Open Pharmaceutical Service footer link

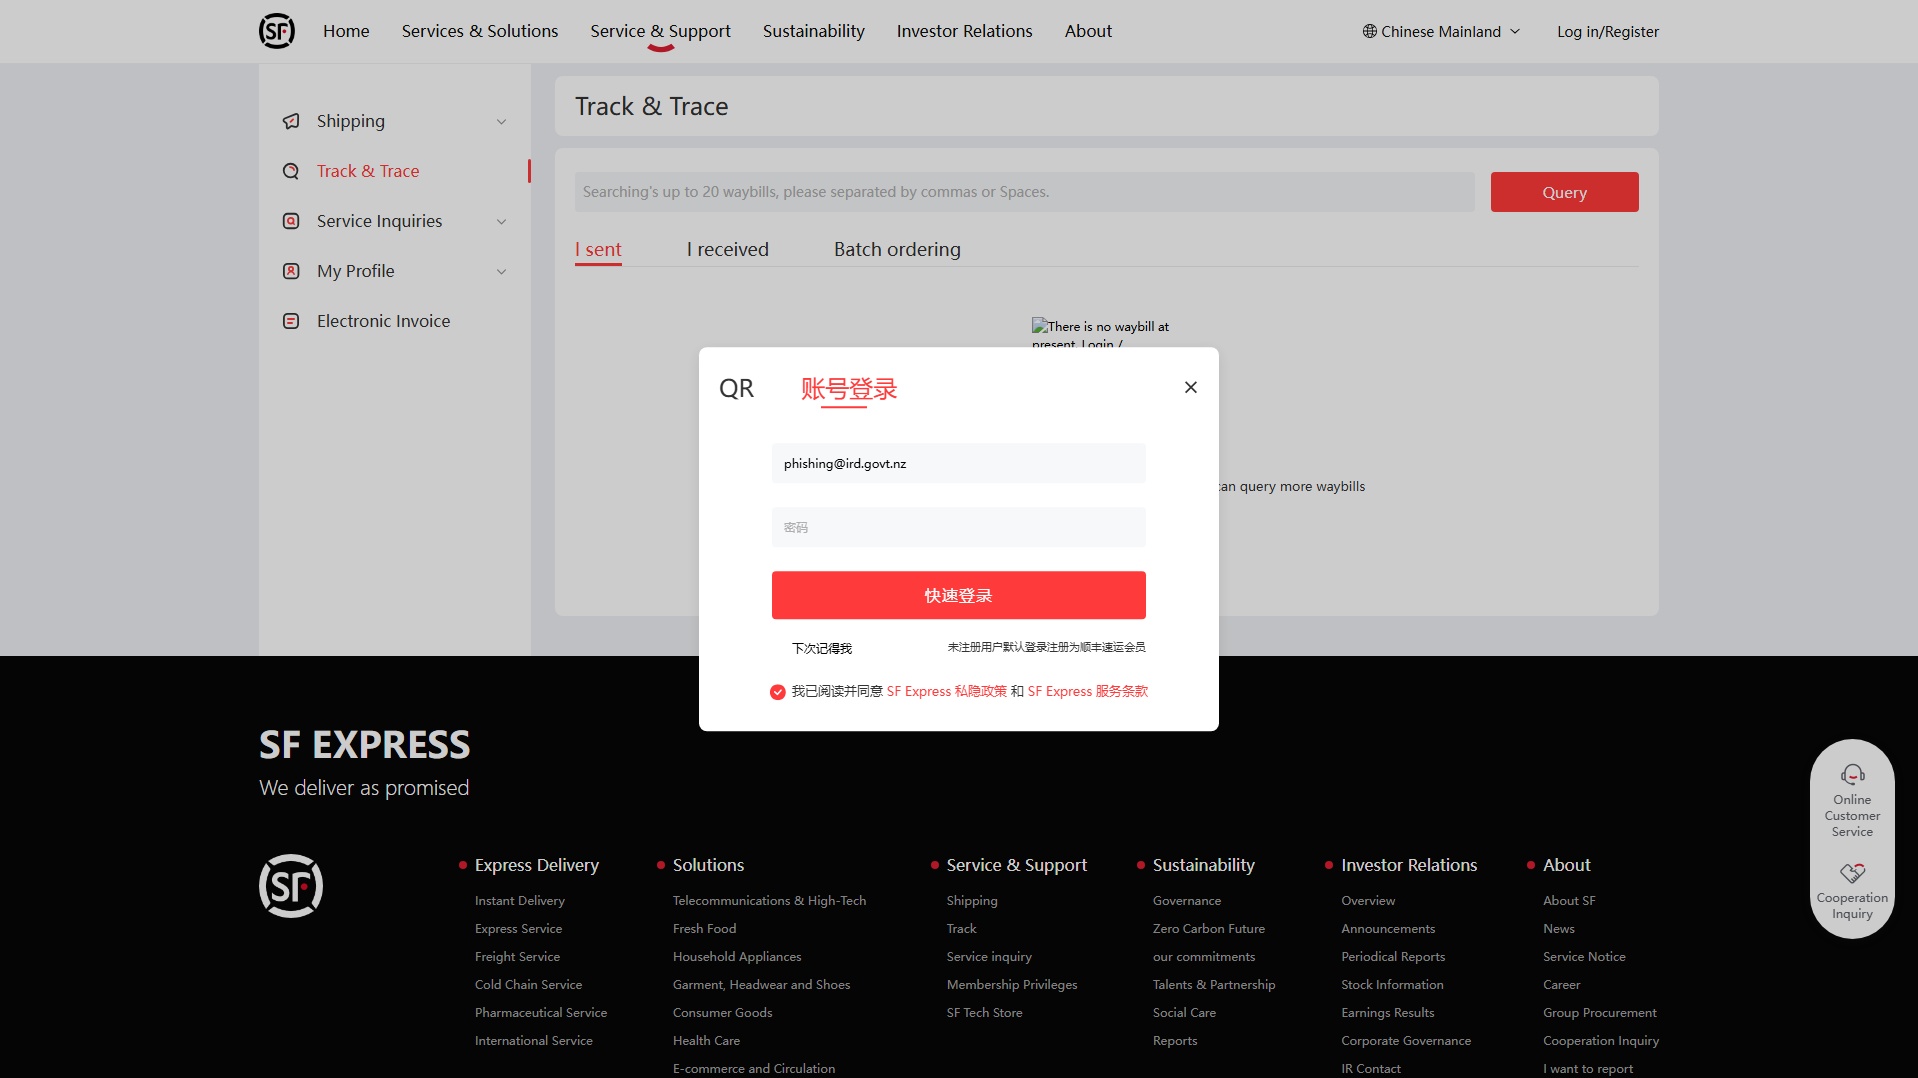click(x=541, y=1013)
